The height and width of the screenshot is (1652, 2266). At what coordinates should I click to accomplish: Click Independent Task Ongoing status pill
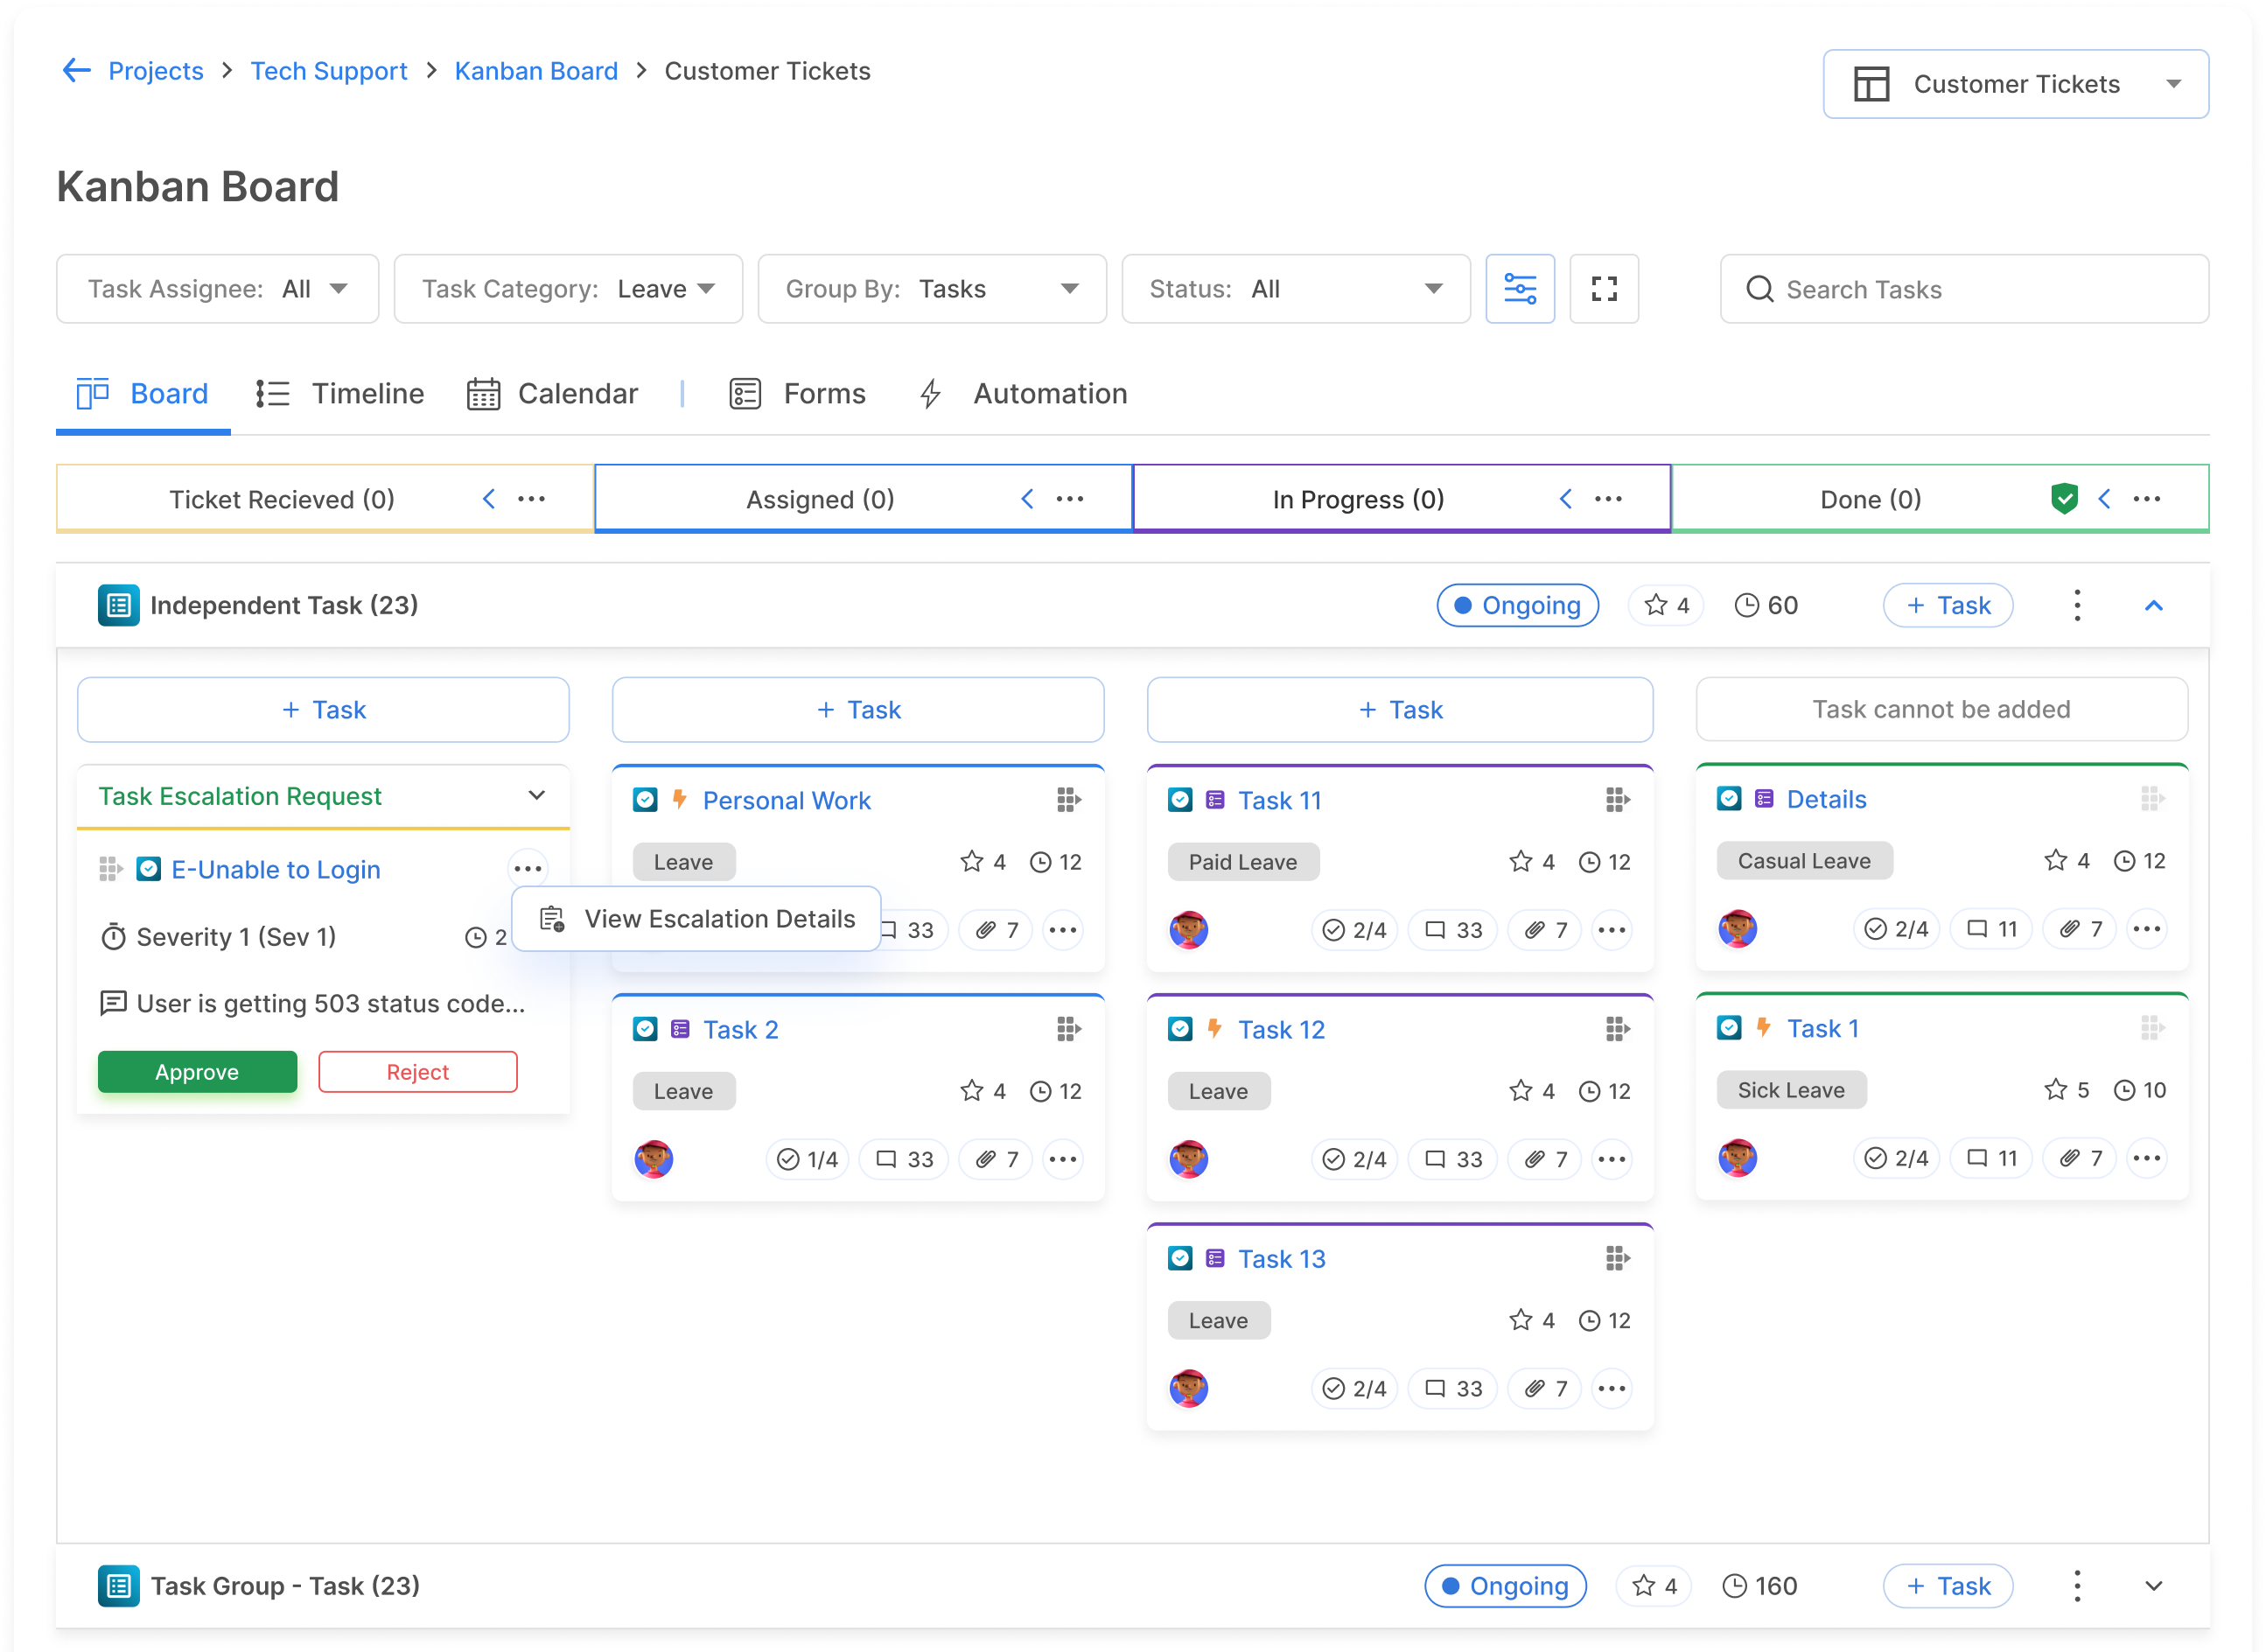click(x=1517, y=605)
